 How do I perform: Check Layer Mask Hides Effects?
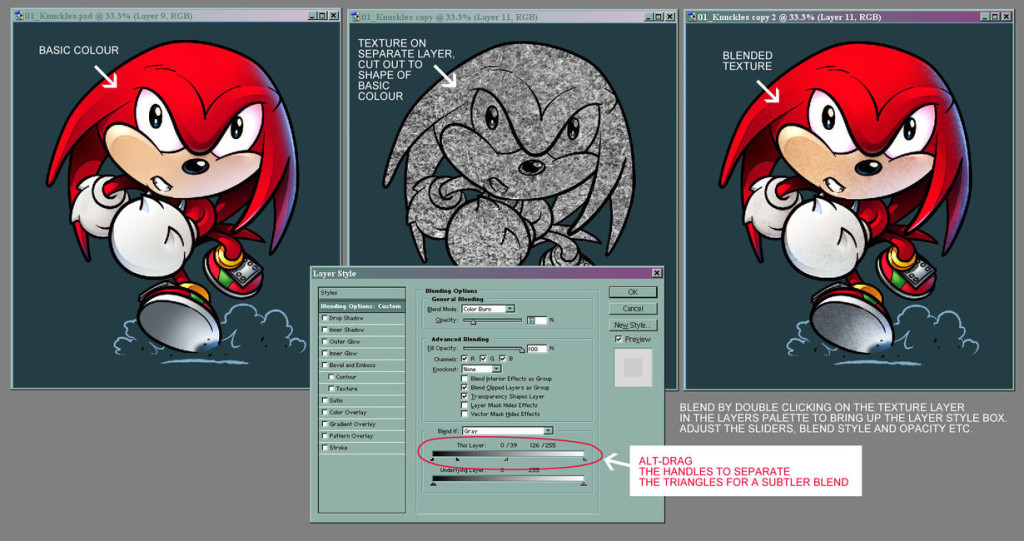464,405
